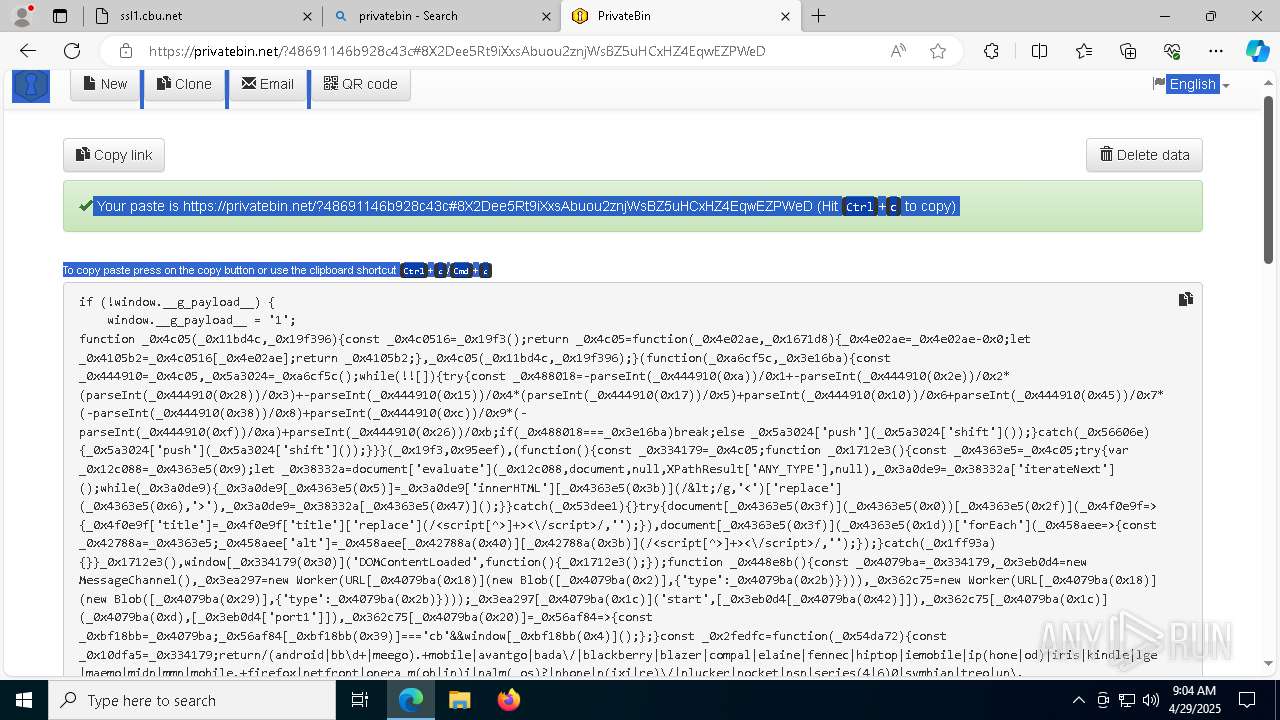Close the PrivateBin tab
1280x720 pixels.
785,16
